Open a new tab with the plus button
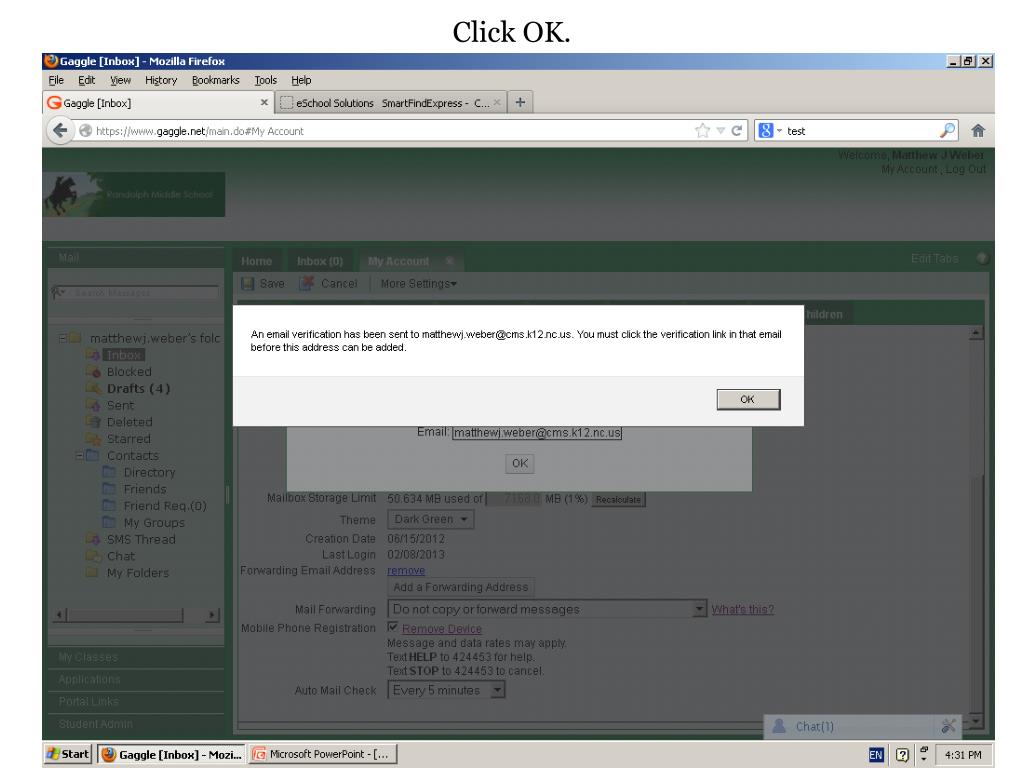This screenshot has width=1024, height=768. [520, 103]
